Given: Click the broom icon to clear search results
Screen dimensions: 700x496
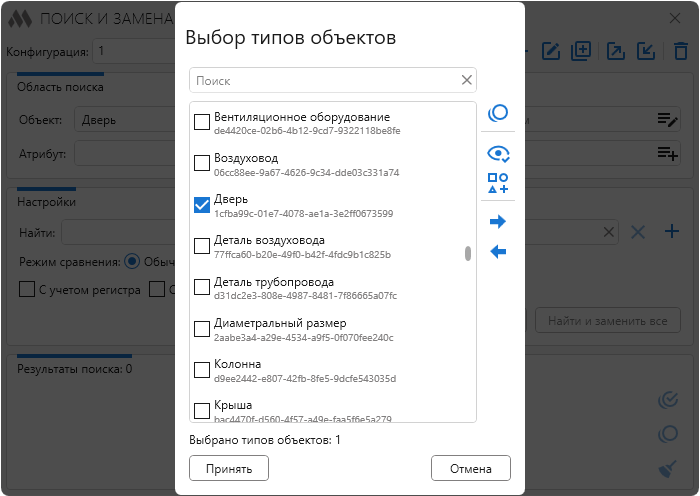Looking at the screenshot, I should [x=668, y=469].
